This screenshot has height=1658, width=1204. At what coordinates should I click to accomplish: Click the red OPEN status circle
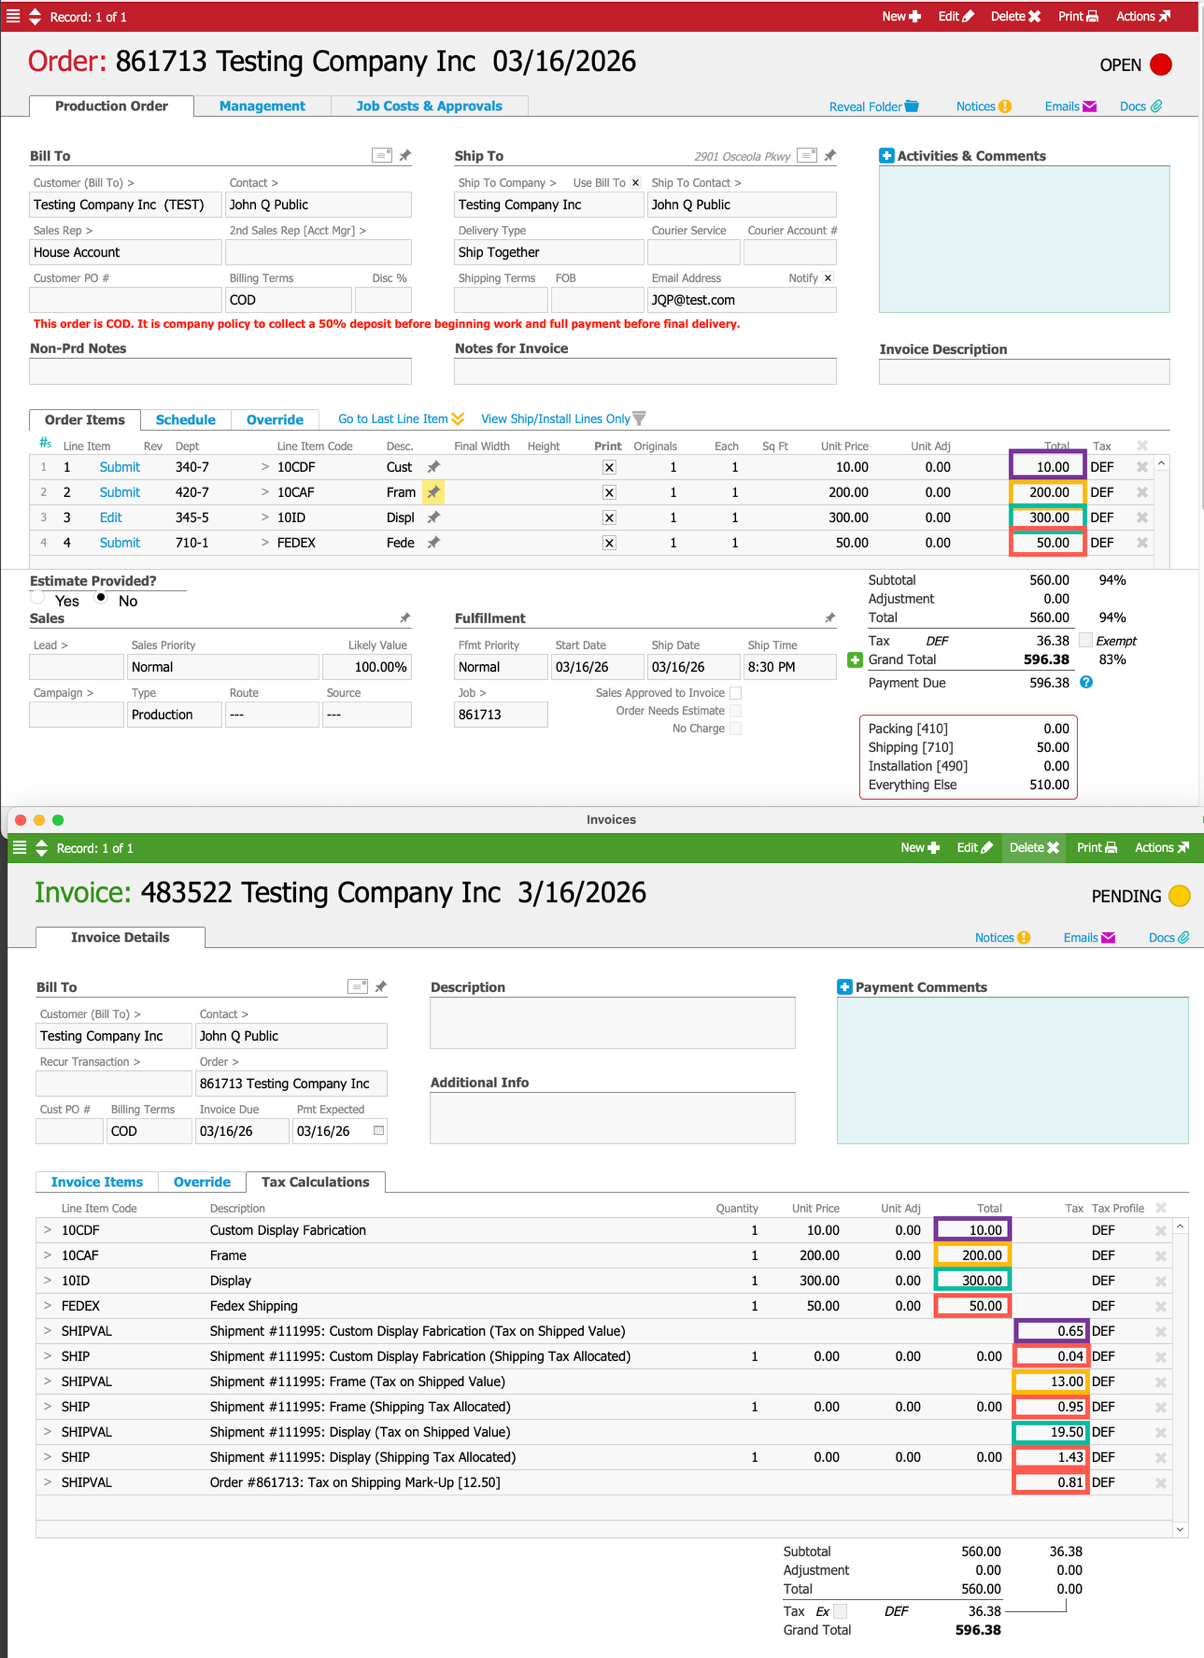pos(1161,65)
